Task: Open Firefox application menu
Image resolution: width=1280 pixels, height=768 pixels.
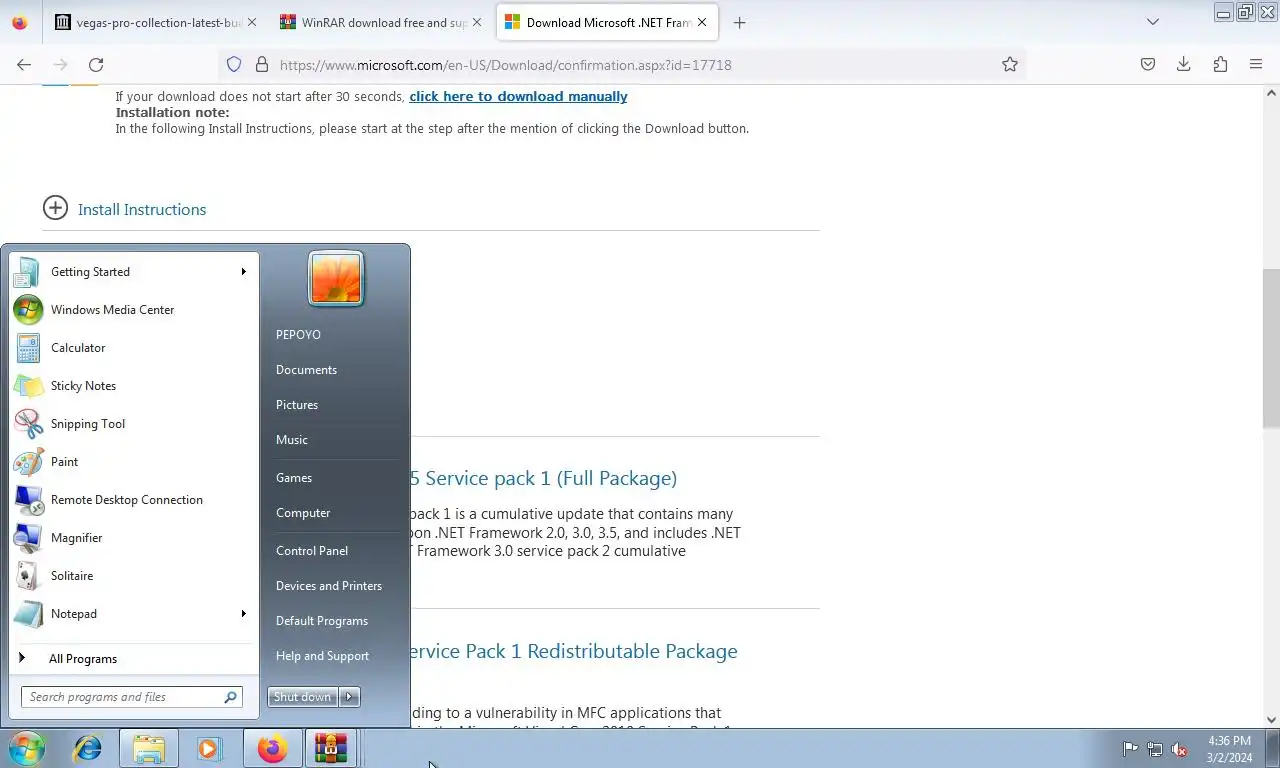Action: pos(1256,65)
